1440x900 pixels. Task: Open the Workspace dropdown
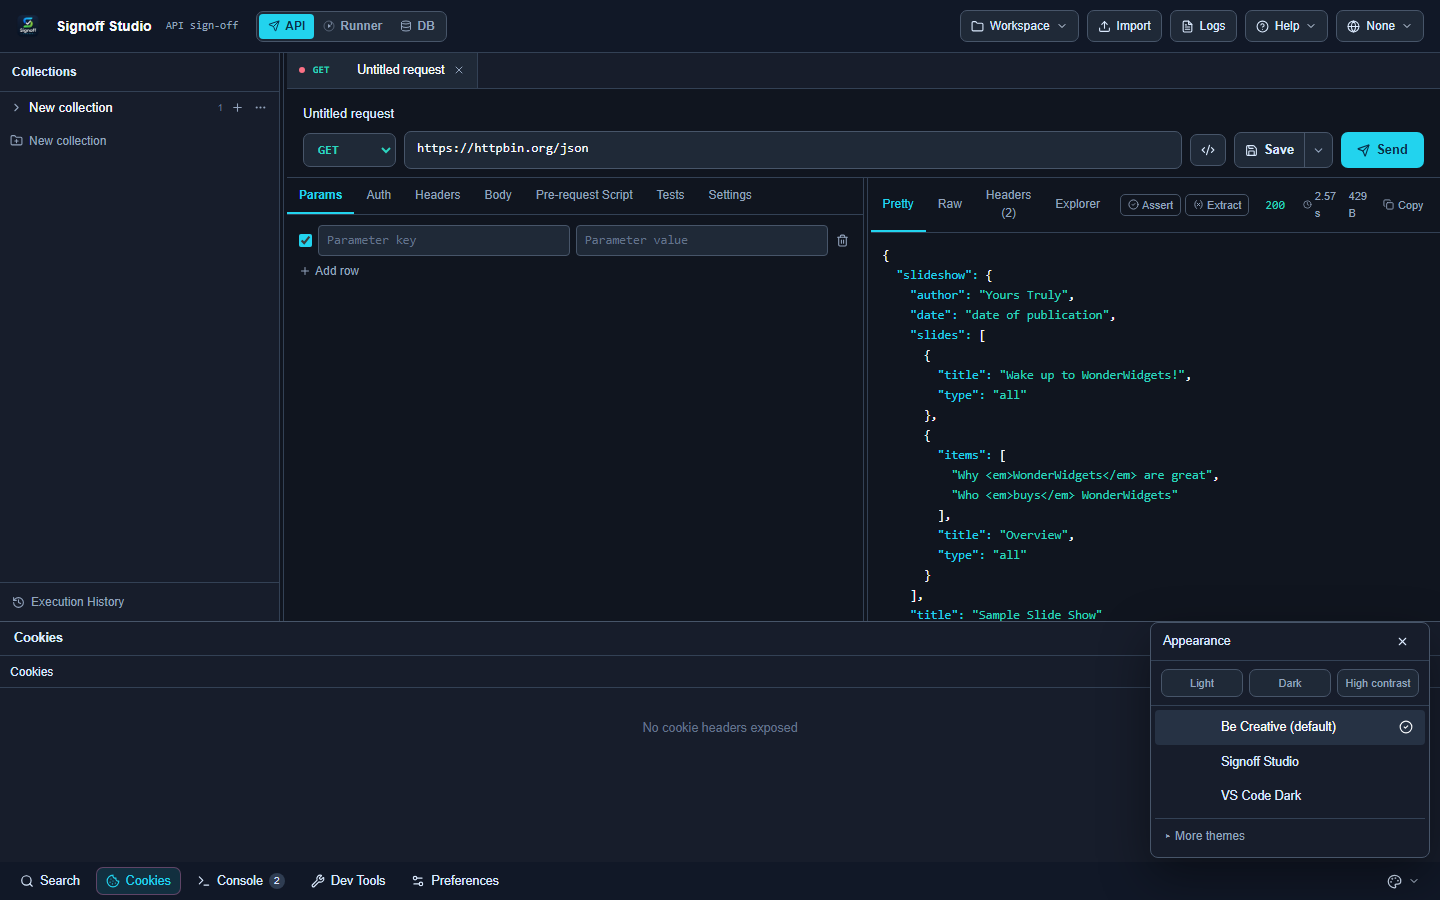(x=1019, y=26)
